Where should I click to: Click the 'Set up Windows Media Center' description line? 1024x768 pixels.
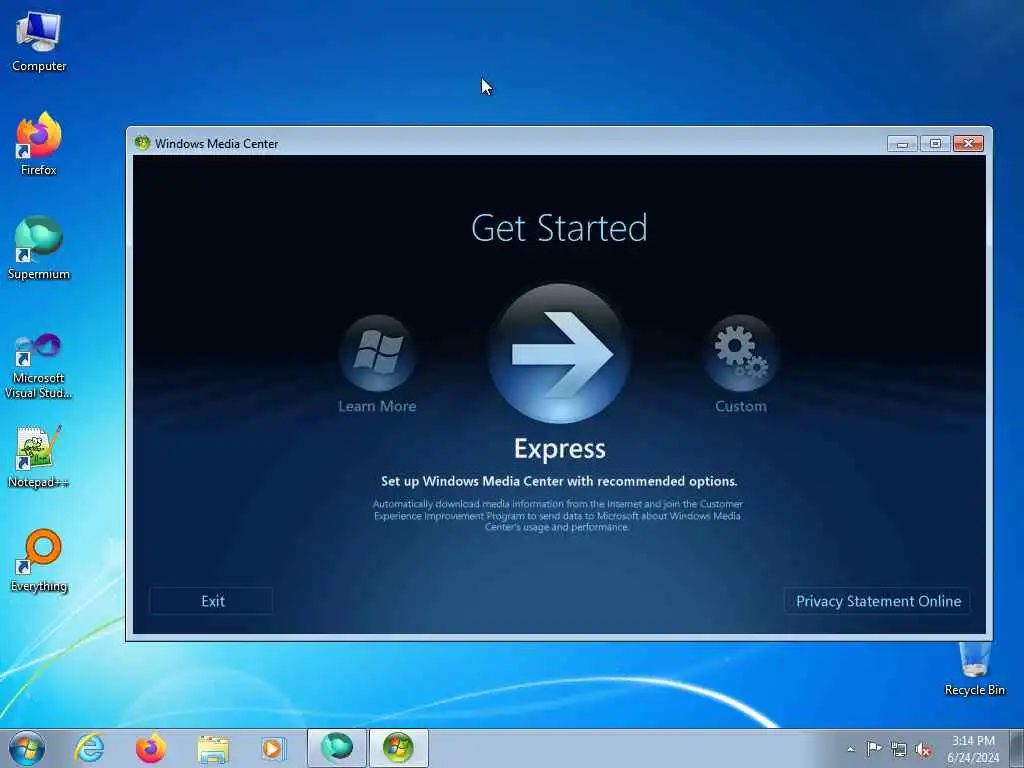pos(559,481)
